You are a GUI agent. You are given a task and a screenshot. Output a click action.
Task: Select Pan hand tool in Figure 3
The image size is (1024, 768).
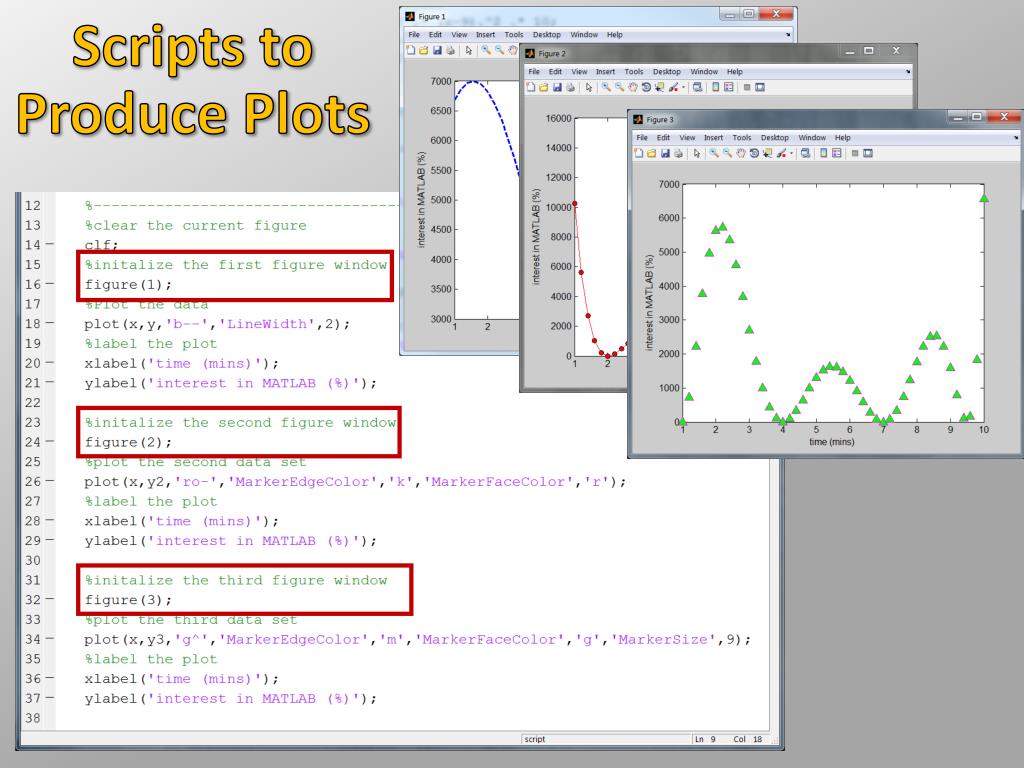click(741, 153)
